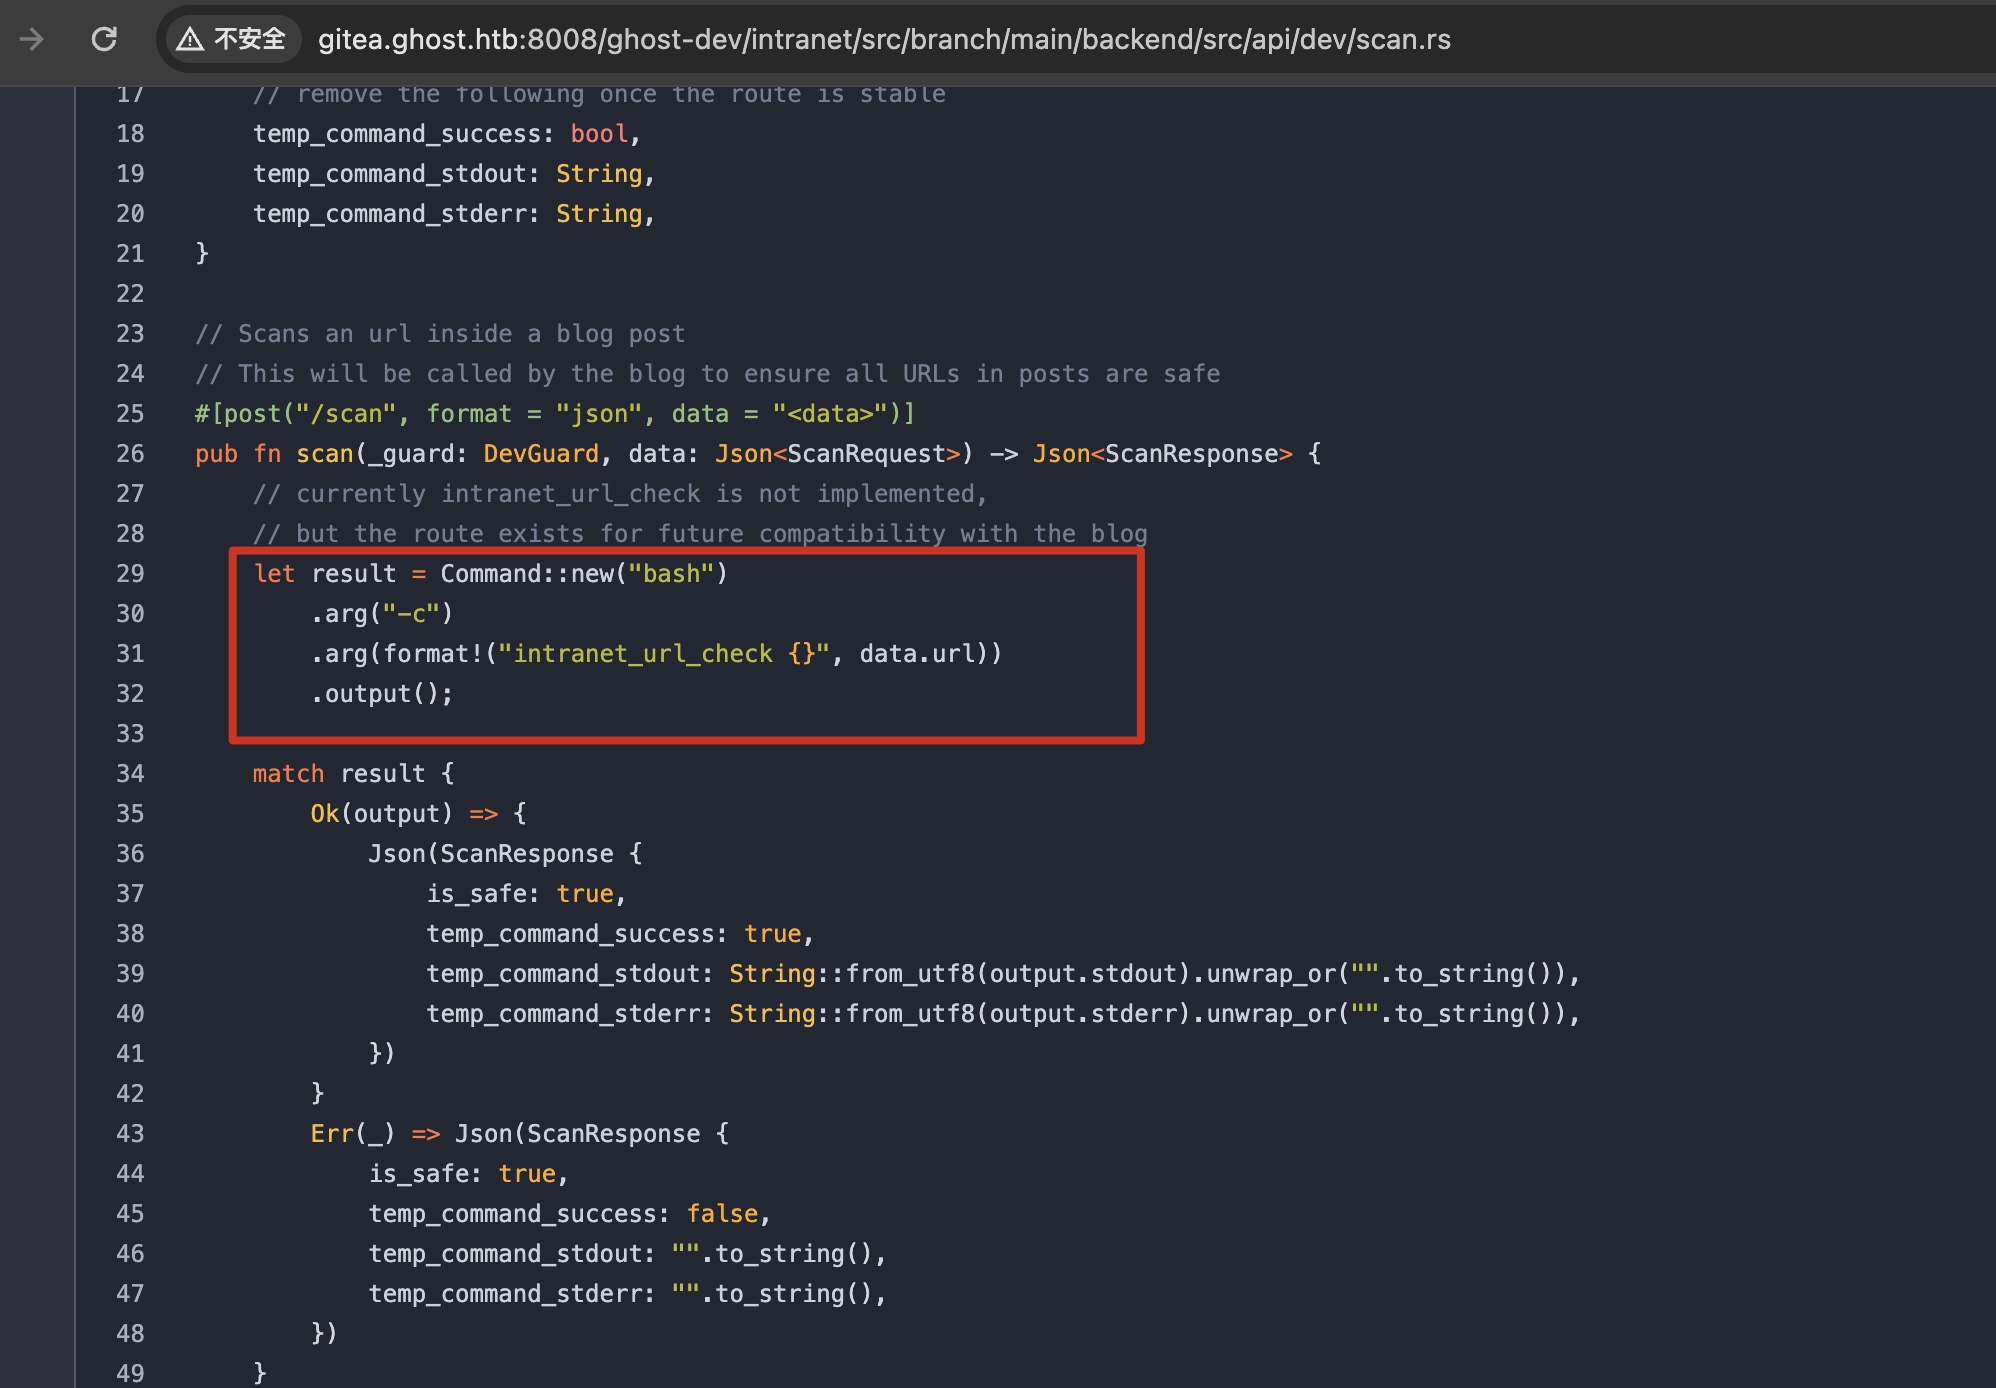Open the 不安全 site security warning
The width and height of the screenshot is (1996, 1388).
pos(232,39)
